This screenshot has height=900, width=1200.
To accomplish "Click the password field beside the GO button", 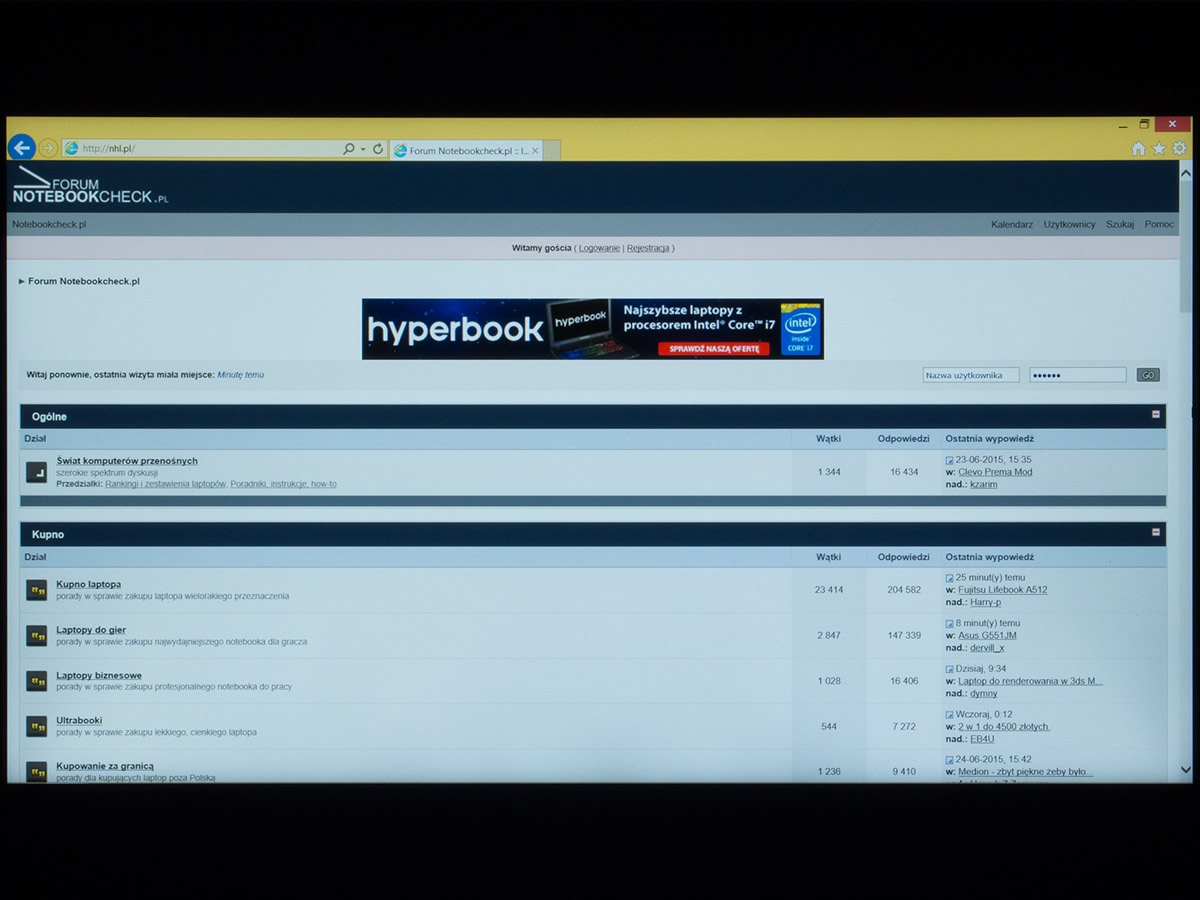I will tap(1078, 375).
